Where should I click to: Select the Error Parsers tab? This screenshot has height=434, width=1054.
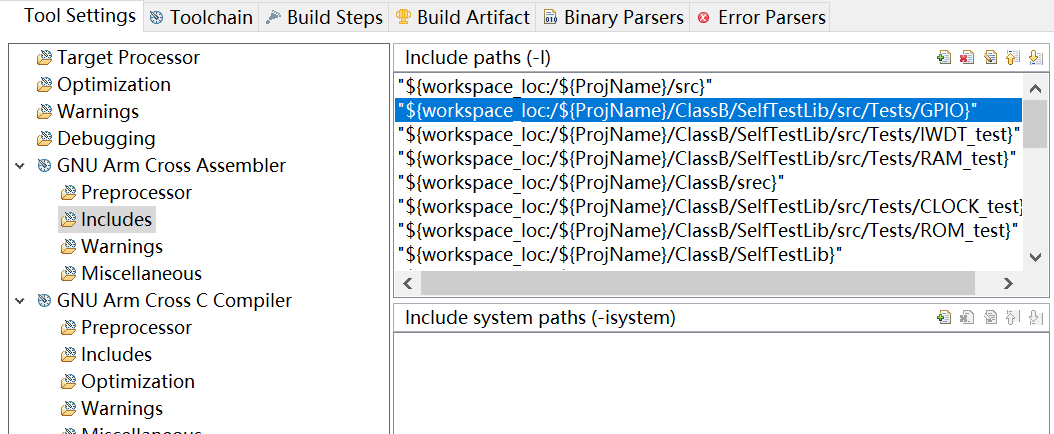click(761, 17)
